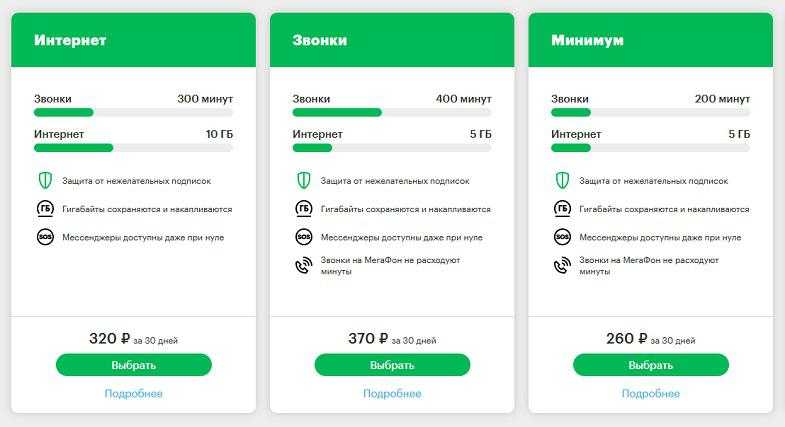785x427 pixels.
Task: Click the 10 ГБ internet bar in Интернет
Action: 134,148
